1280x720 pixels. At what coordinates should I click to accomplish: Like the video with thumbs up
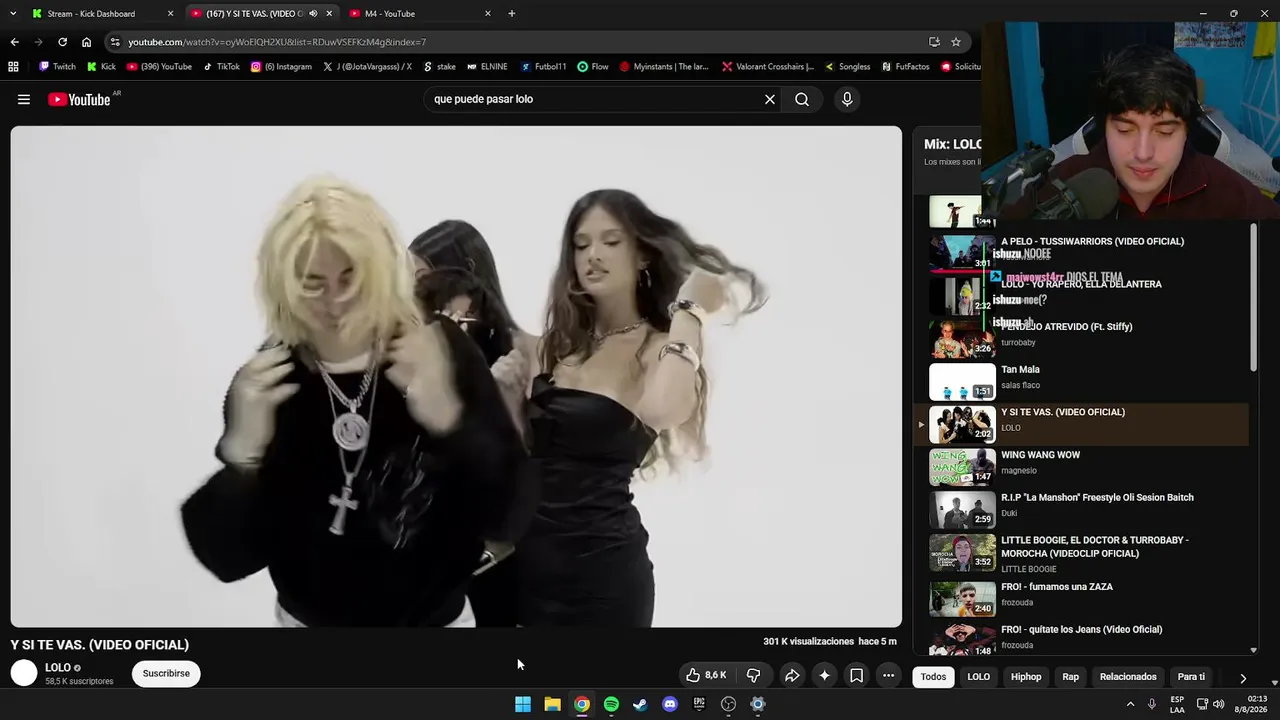coord(706,675)
